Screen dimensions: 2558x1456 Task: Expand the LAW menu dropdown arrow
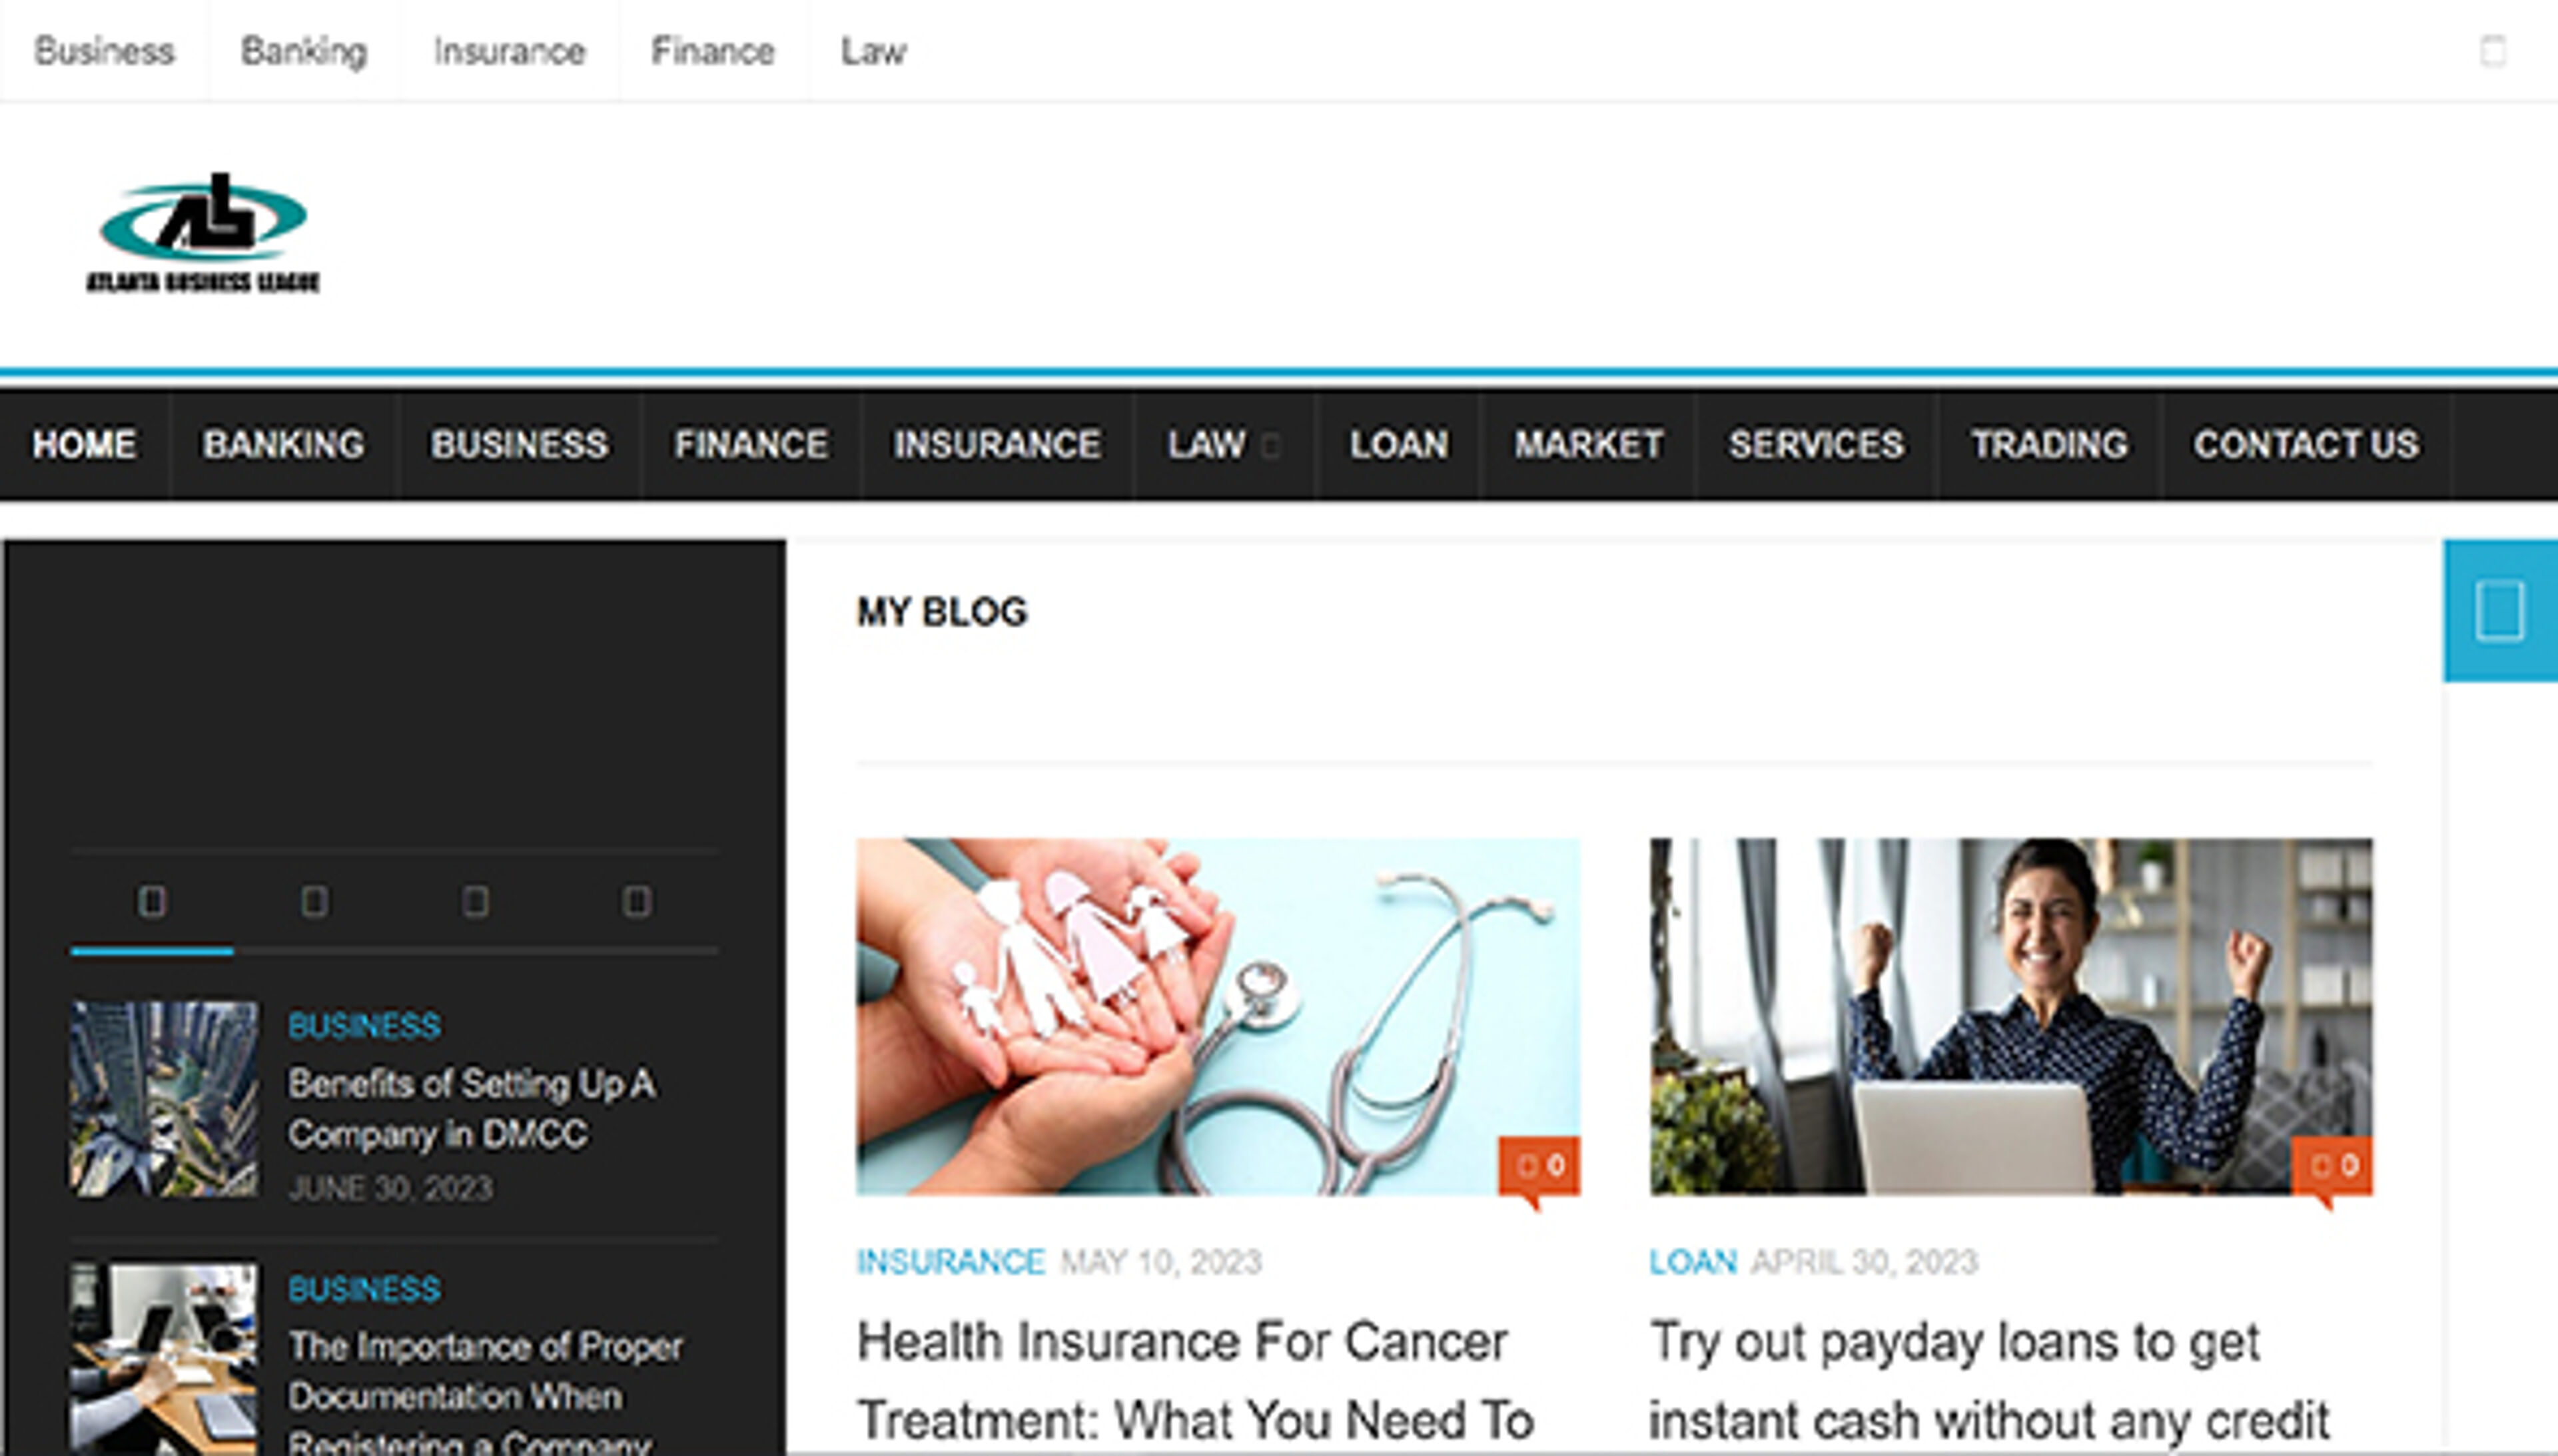coord(1271,446)
